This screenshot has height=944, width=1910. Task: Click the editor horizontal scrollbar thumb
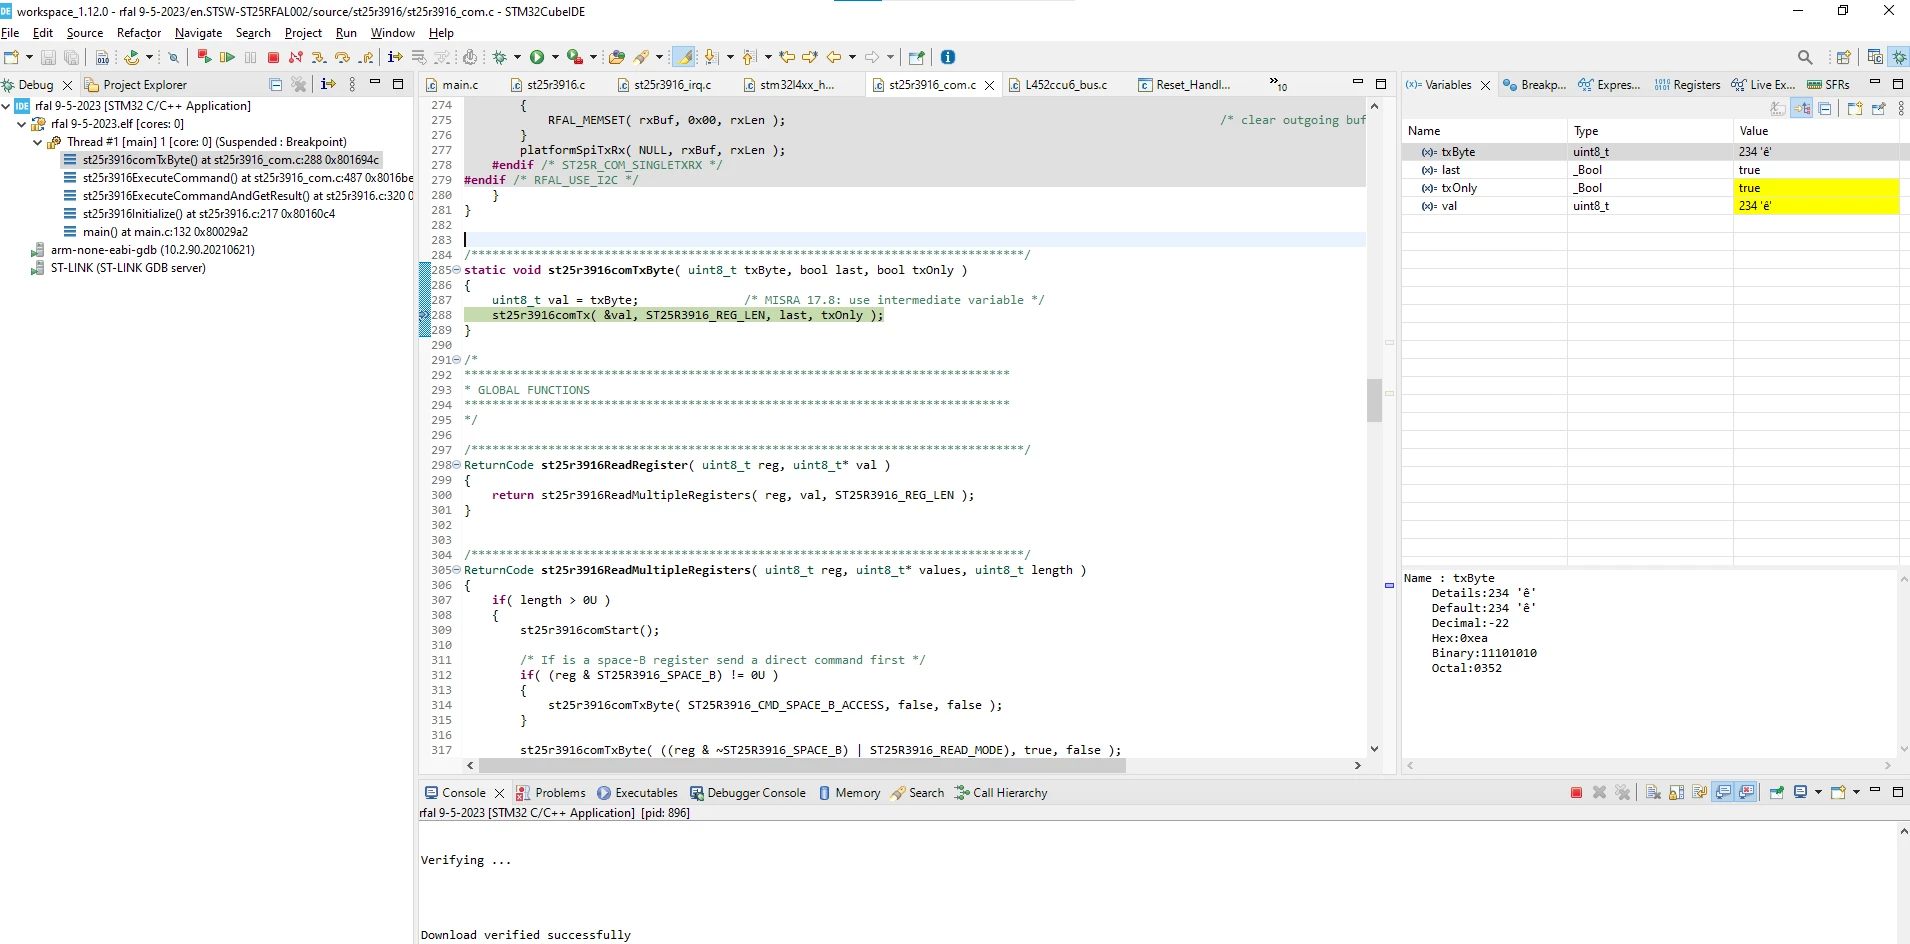click(x=802, y=765)
